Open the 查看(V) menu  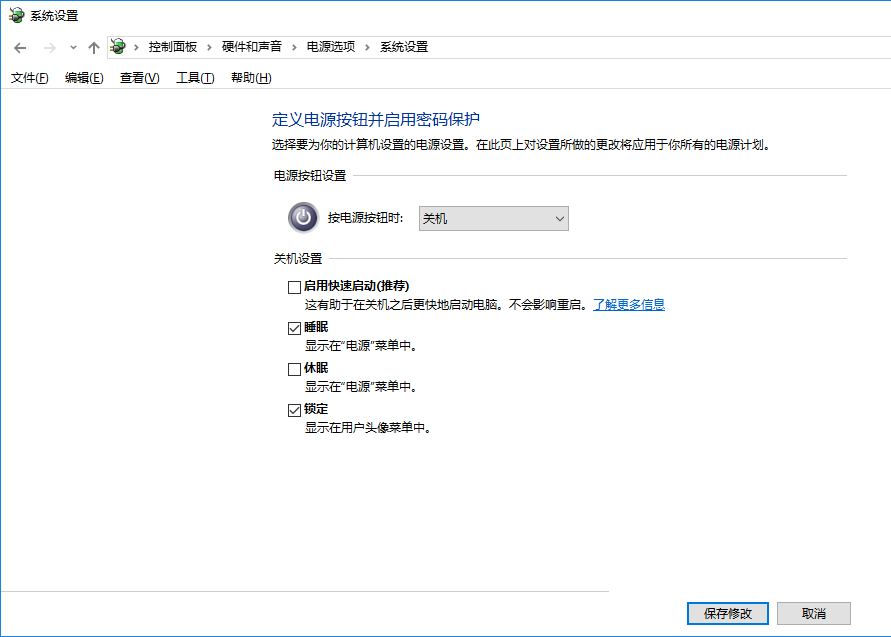[139, 78]
